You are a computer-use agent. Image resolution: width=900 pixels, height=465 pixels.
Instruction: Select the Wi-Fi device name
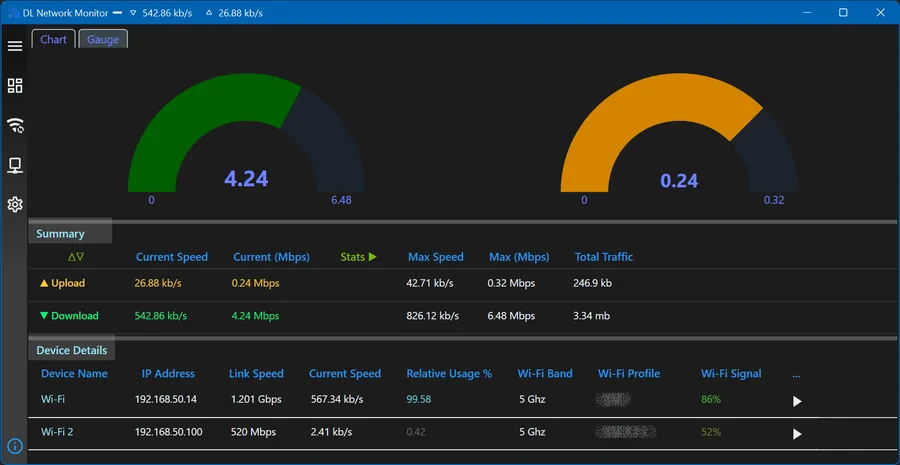tap(53, 399)
